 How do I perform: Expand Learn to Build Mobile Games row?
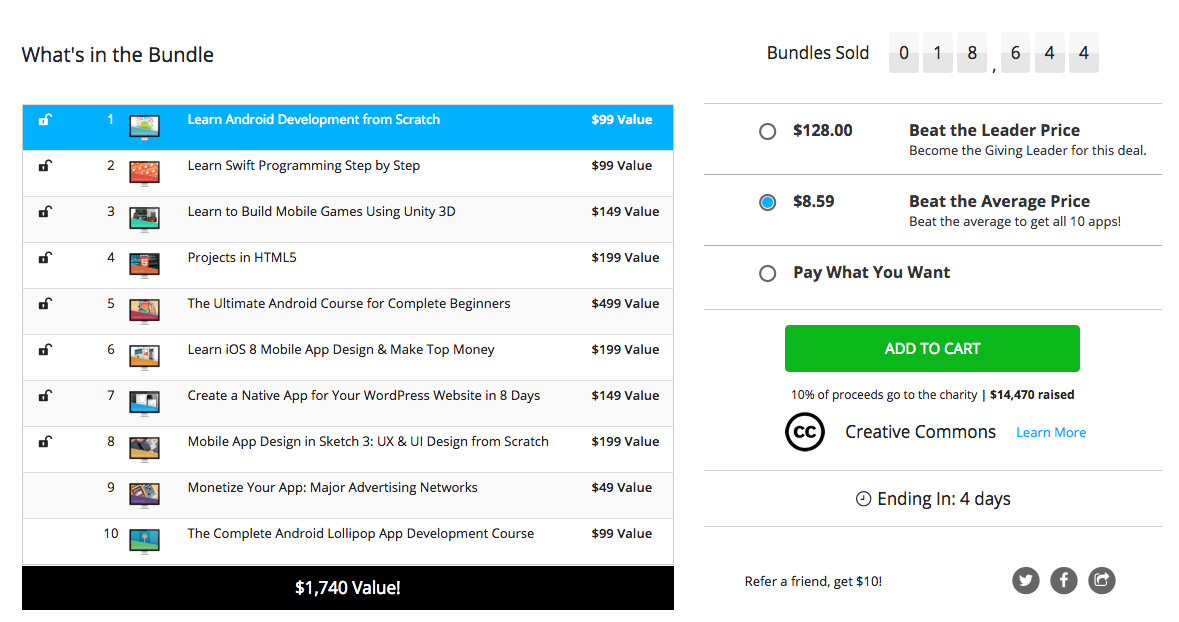coord(321,212)
